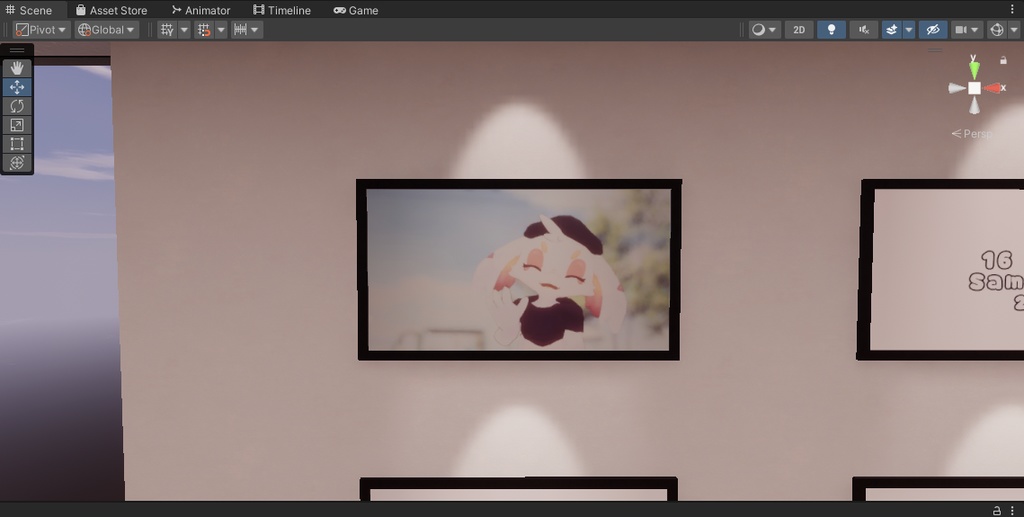Toggle grid snapping magnet icon
1024x517 pixels.
click(204, 30)
